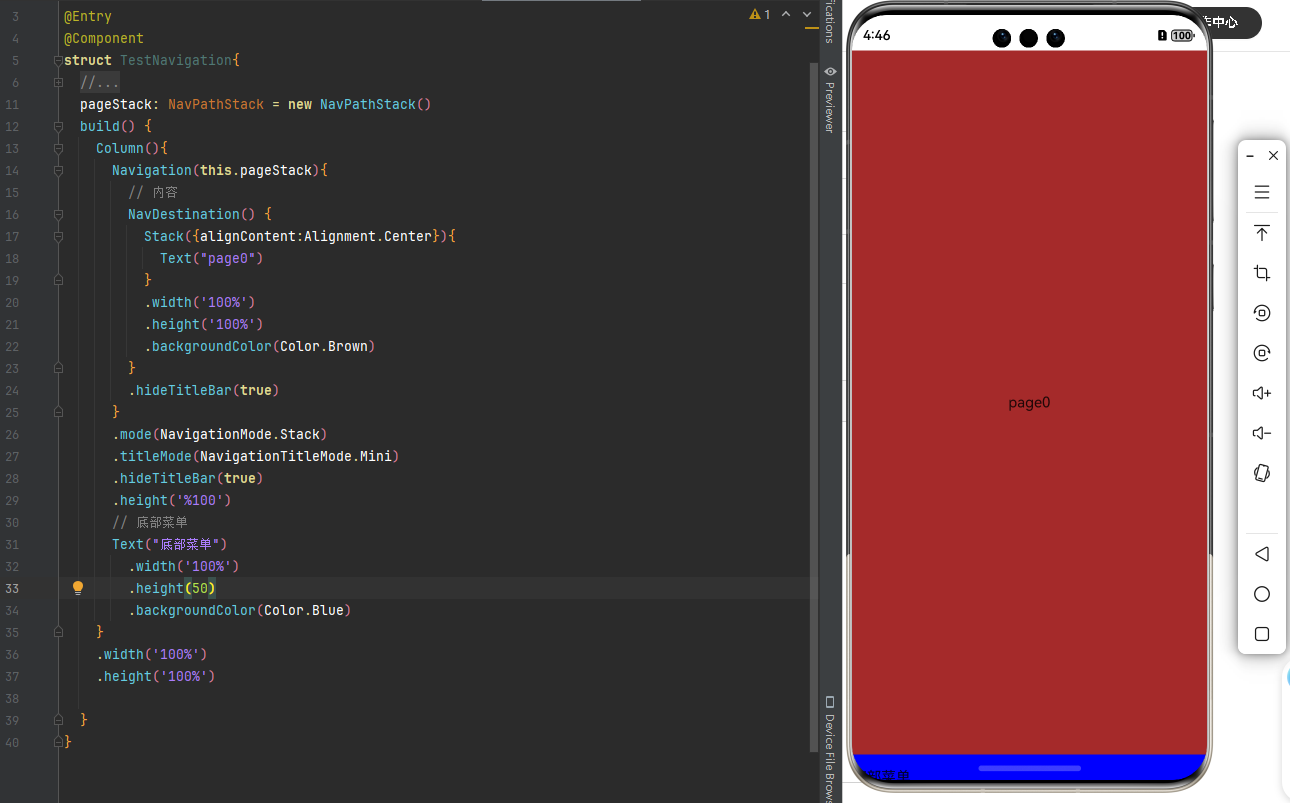Rotate the emulator screen clockwise
The image size is (1290, 803).
click(x=1262, y=353)
